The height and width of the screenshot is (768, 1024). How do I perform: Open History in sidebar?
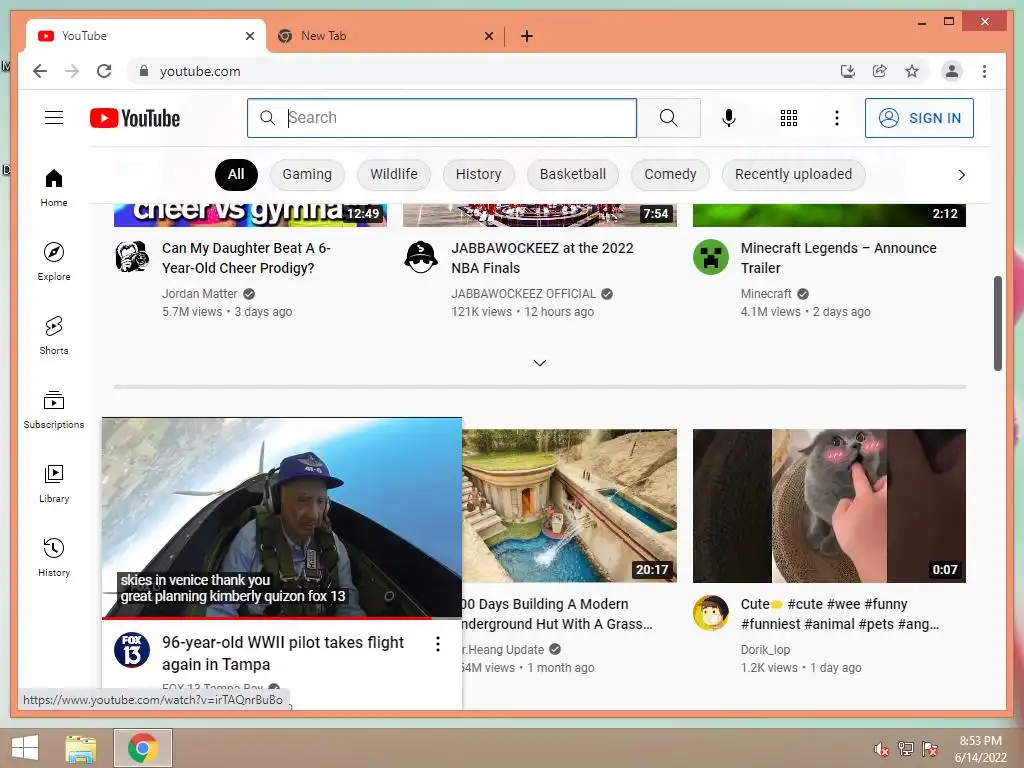54,557
